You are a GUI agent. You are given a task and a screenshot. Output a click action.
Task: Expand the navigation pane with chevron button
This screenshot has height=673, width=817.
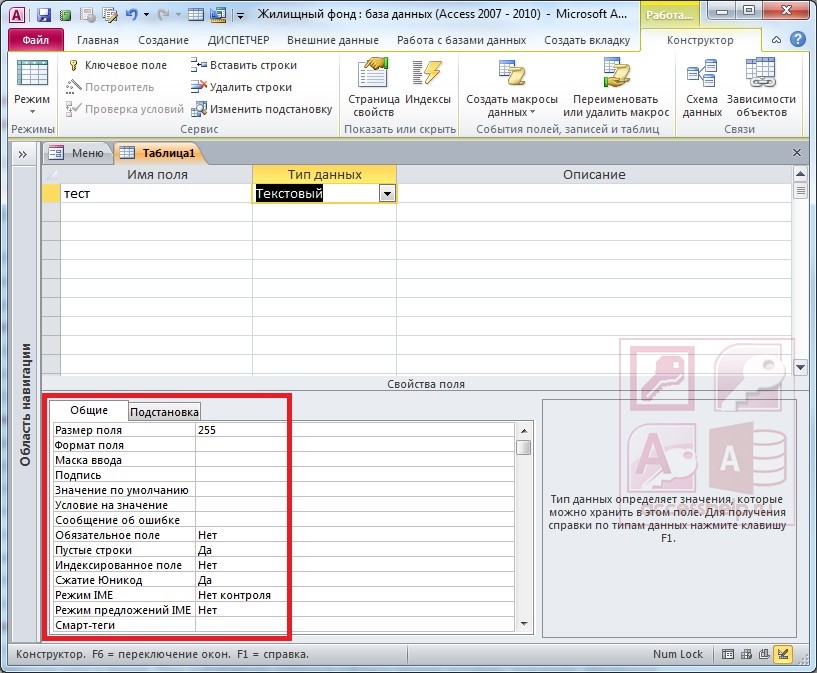[x=22, y=154]
